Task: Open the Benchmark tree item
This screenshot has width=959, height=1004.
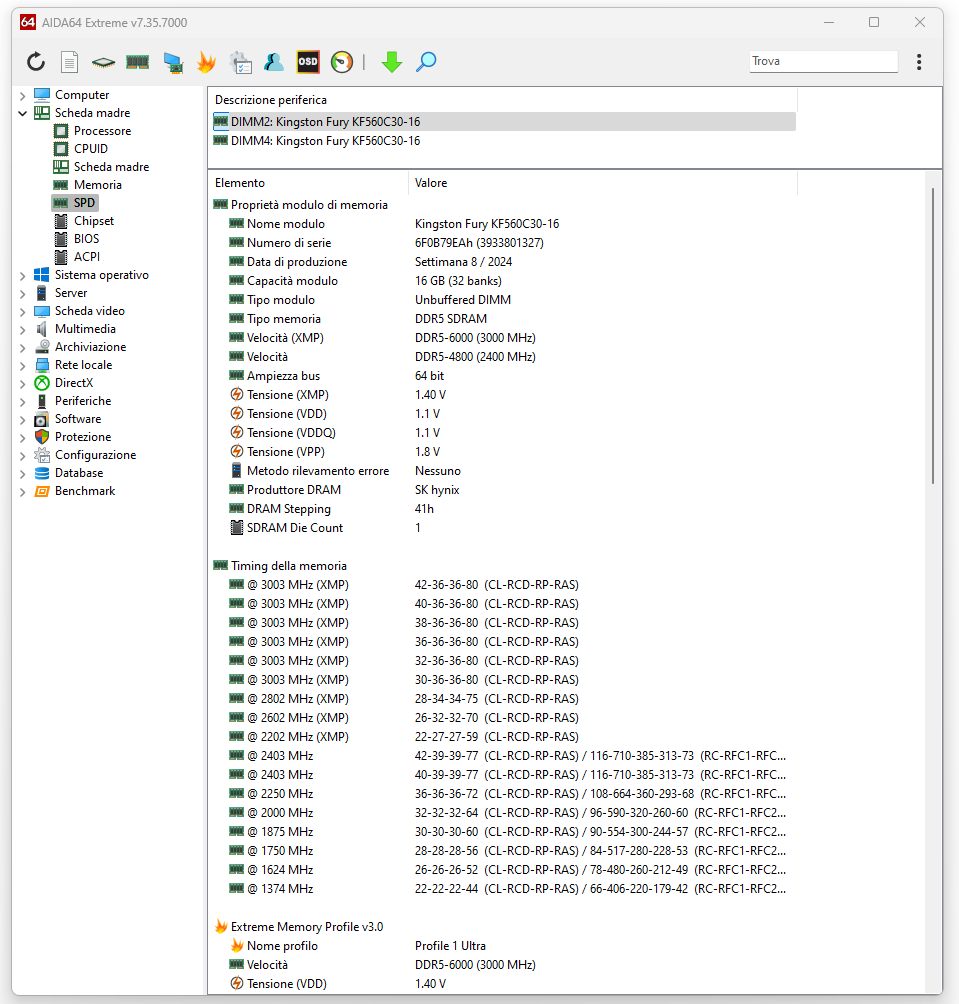Action: coord(85,490)
